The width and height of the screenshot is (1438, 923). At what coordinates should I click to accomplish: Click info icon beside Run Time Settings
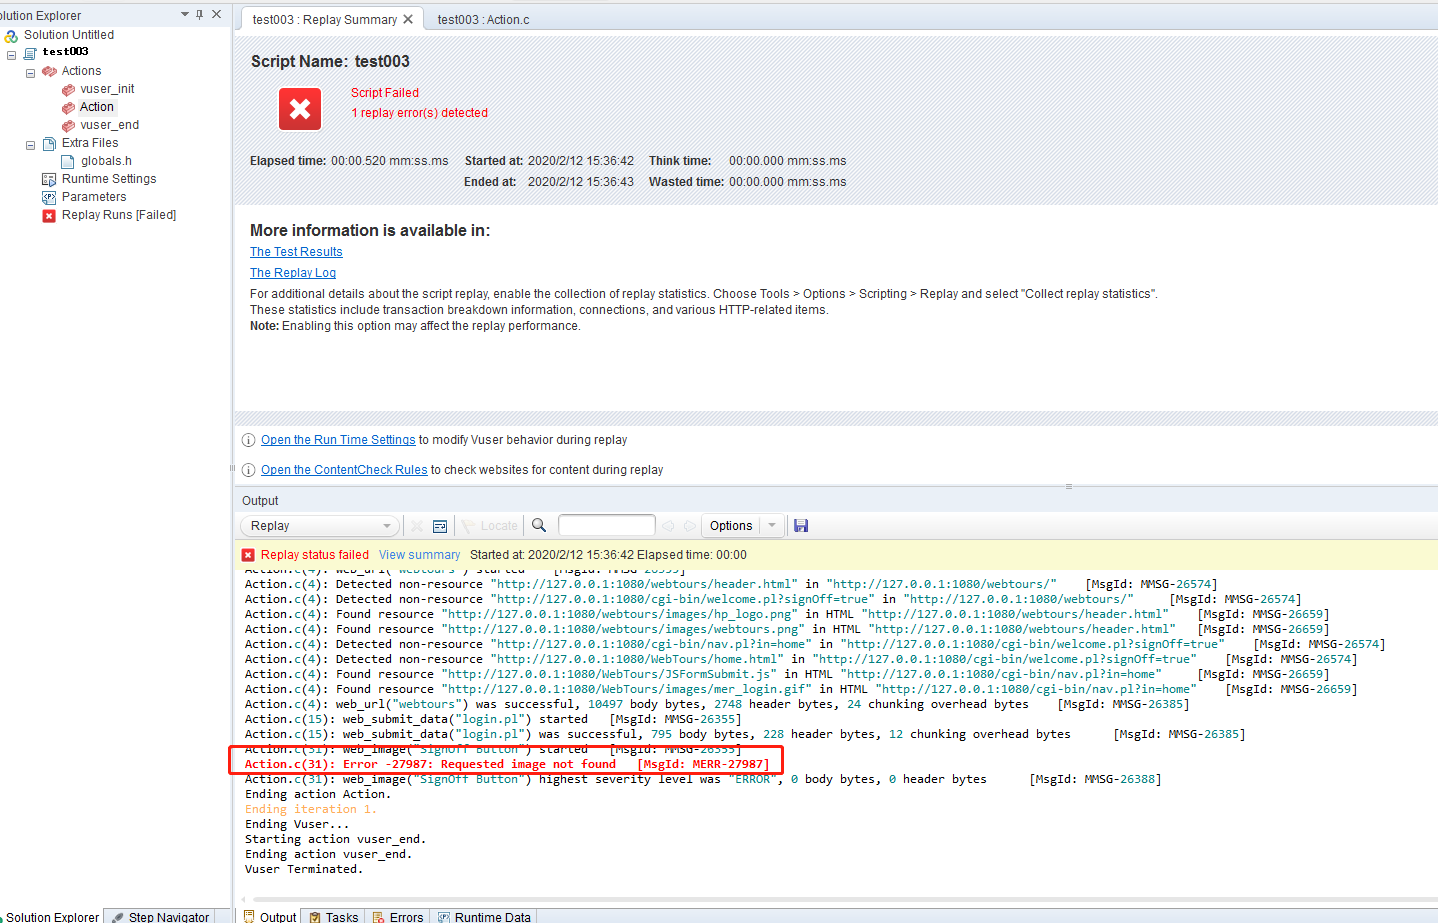click(x=248, y=440)
